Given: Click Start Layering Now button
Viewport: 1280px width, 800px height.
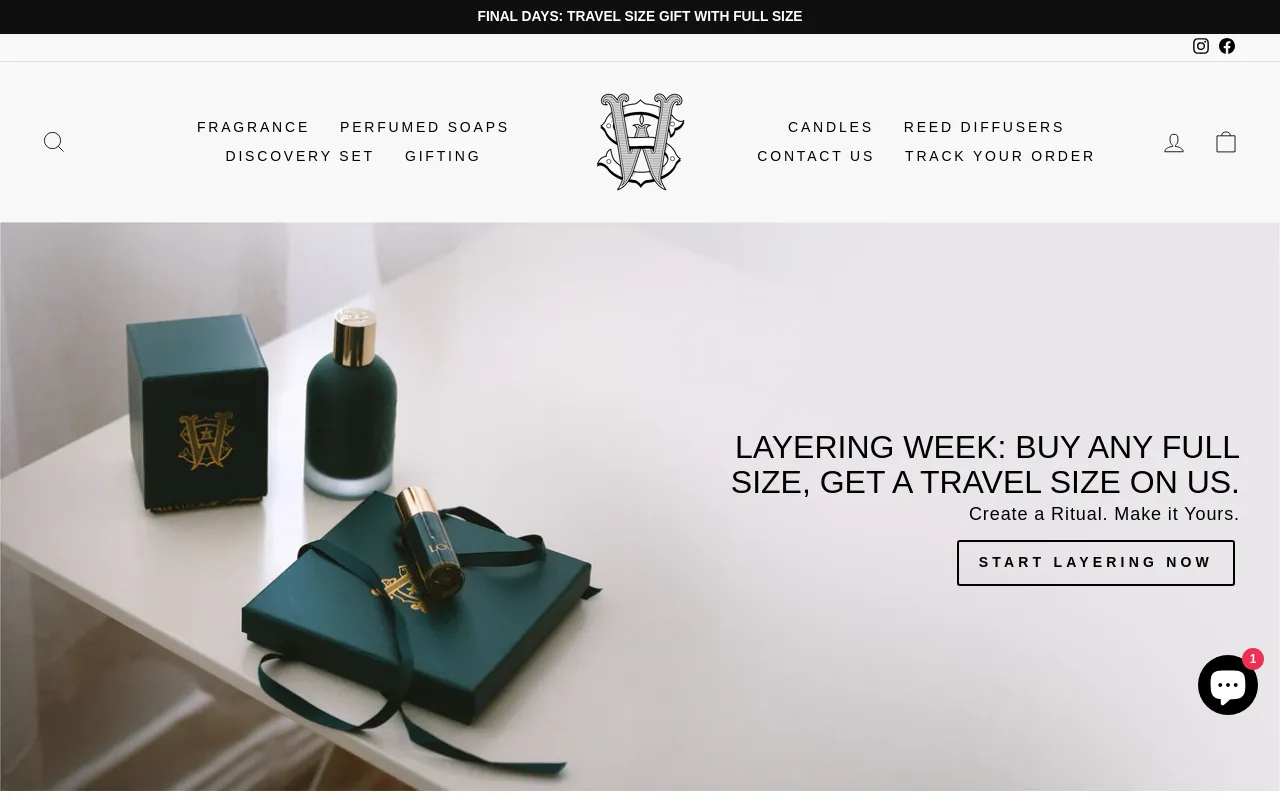Looking at the screenshot, I should (1096, 563).
